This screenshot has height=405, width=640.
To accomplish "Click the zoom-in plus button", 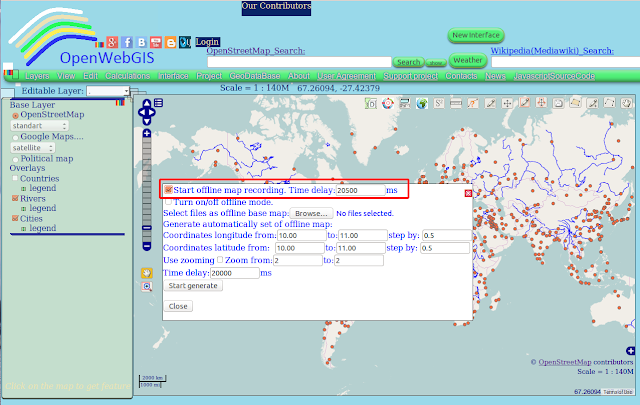I will point(147,133).
